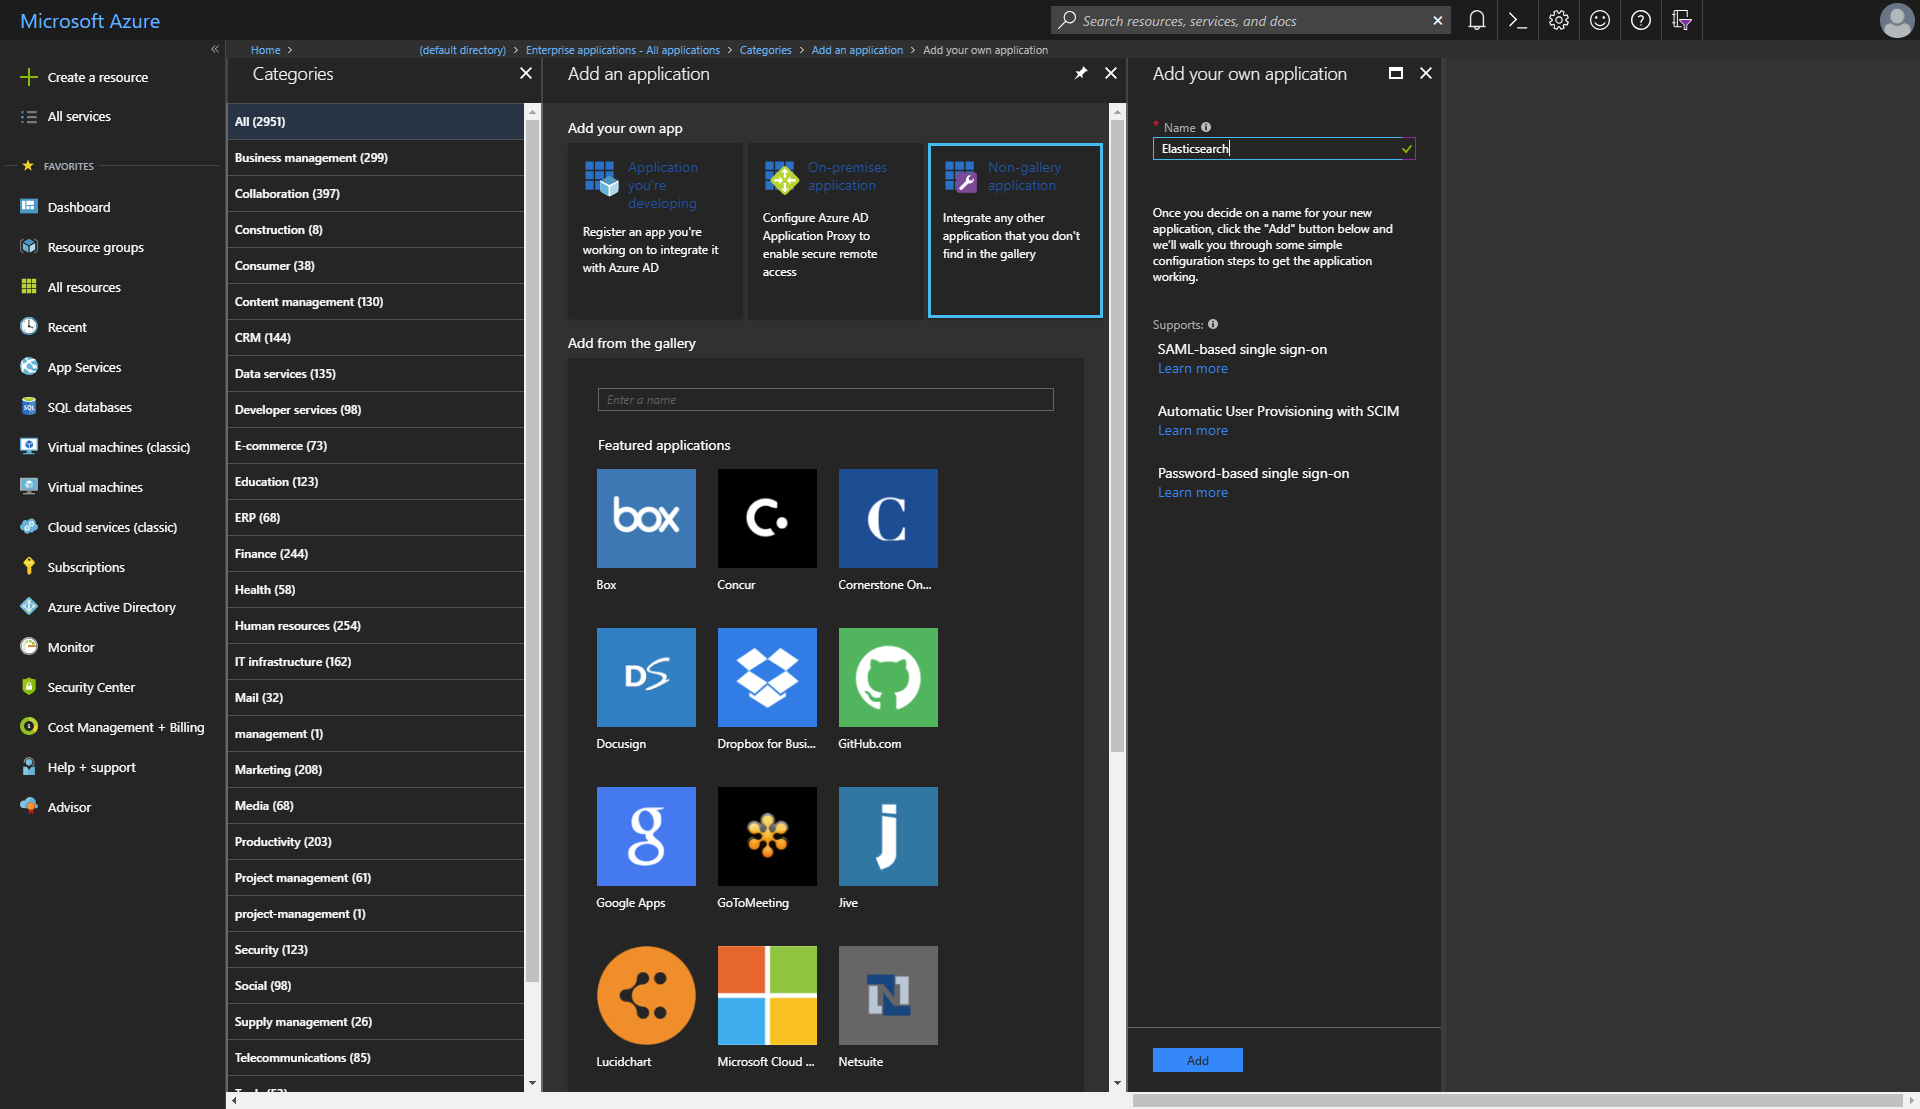The height and width of the screenshot is (1109, 1920).
Task: Select the Netsuite application tile
Action: coord(887,995)
